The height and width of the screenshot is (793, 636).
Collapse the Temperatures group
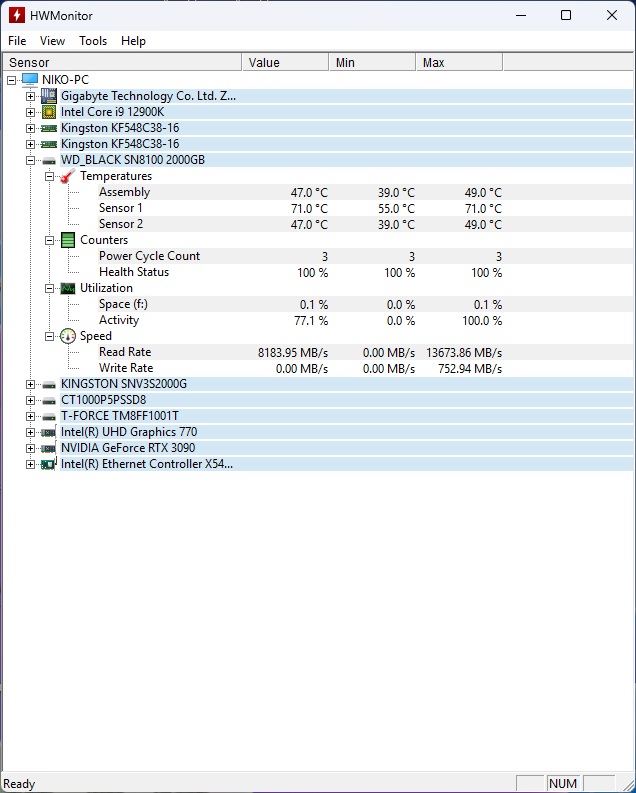point(49,177)
